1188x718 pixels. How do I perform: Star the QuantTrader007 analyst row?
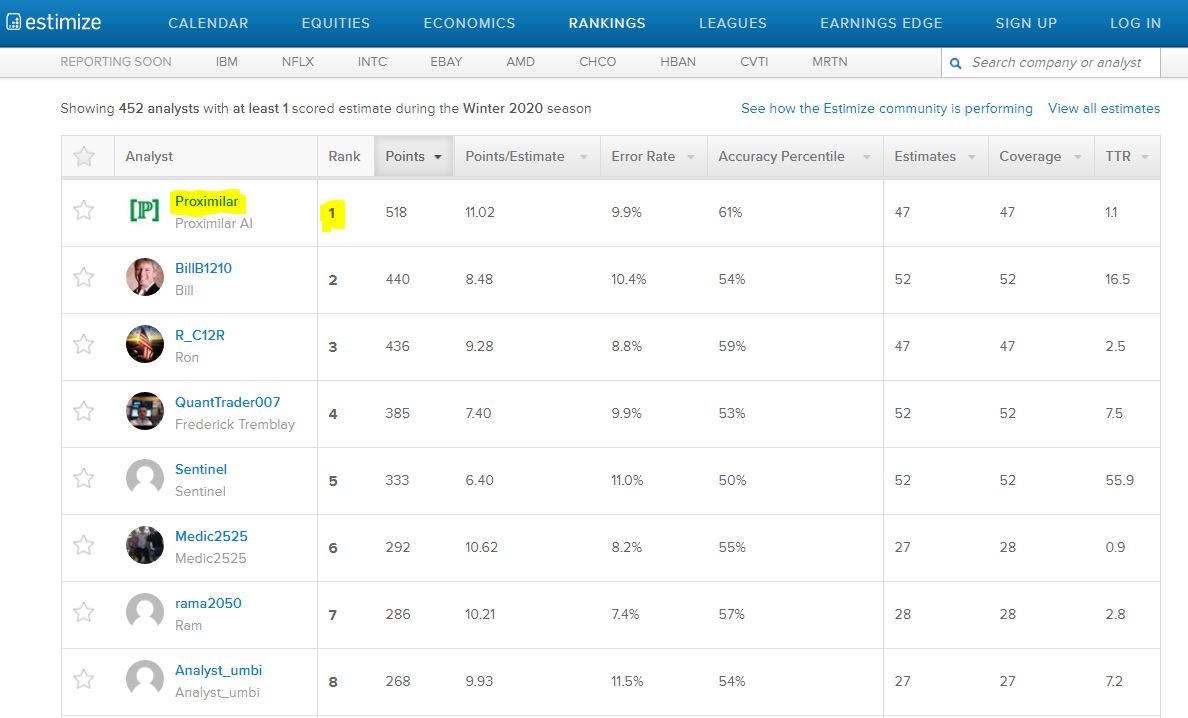[83, 411]
